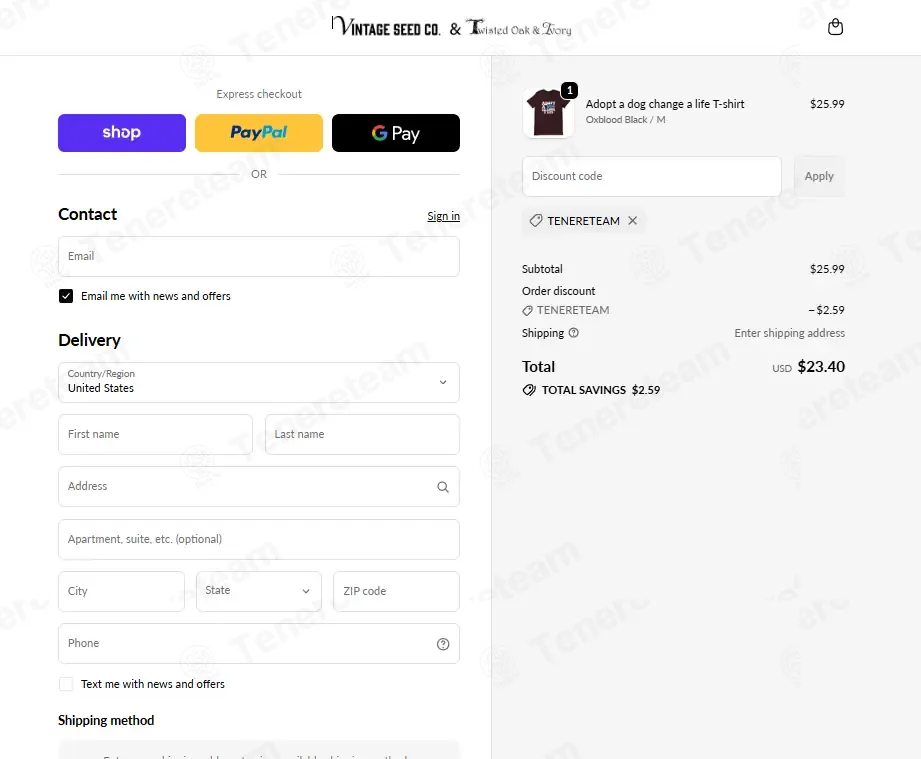The image size is (921, 759).
Task: Pay with Google Pay button
Action: pyautogui.click(x=395, y=133)
